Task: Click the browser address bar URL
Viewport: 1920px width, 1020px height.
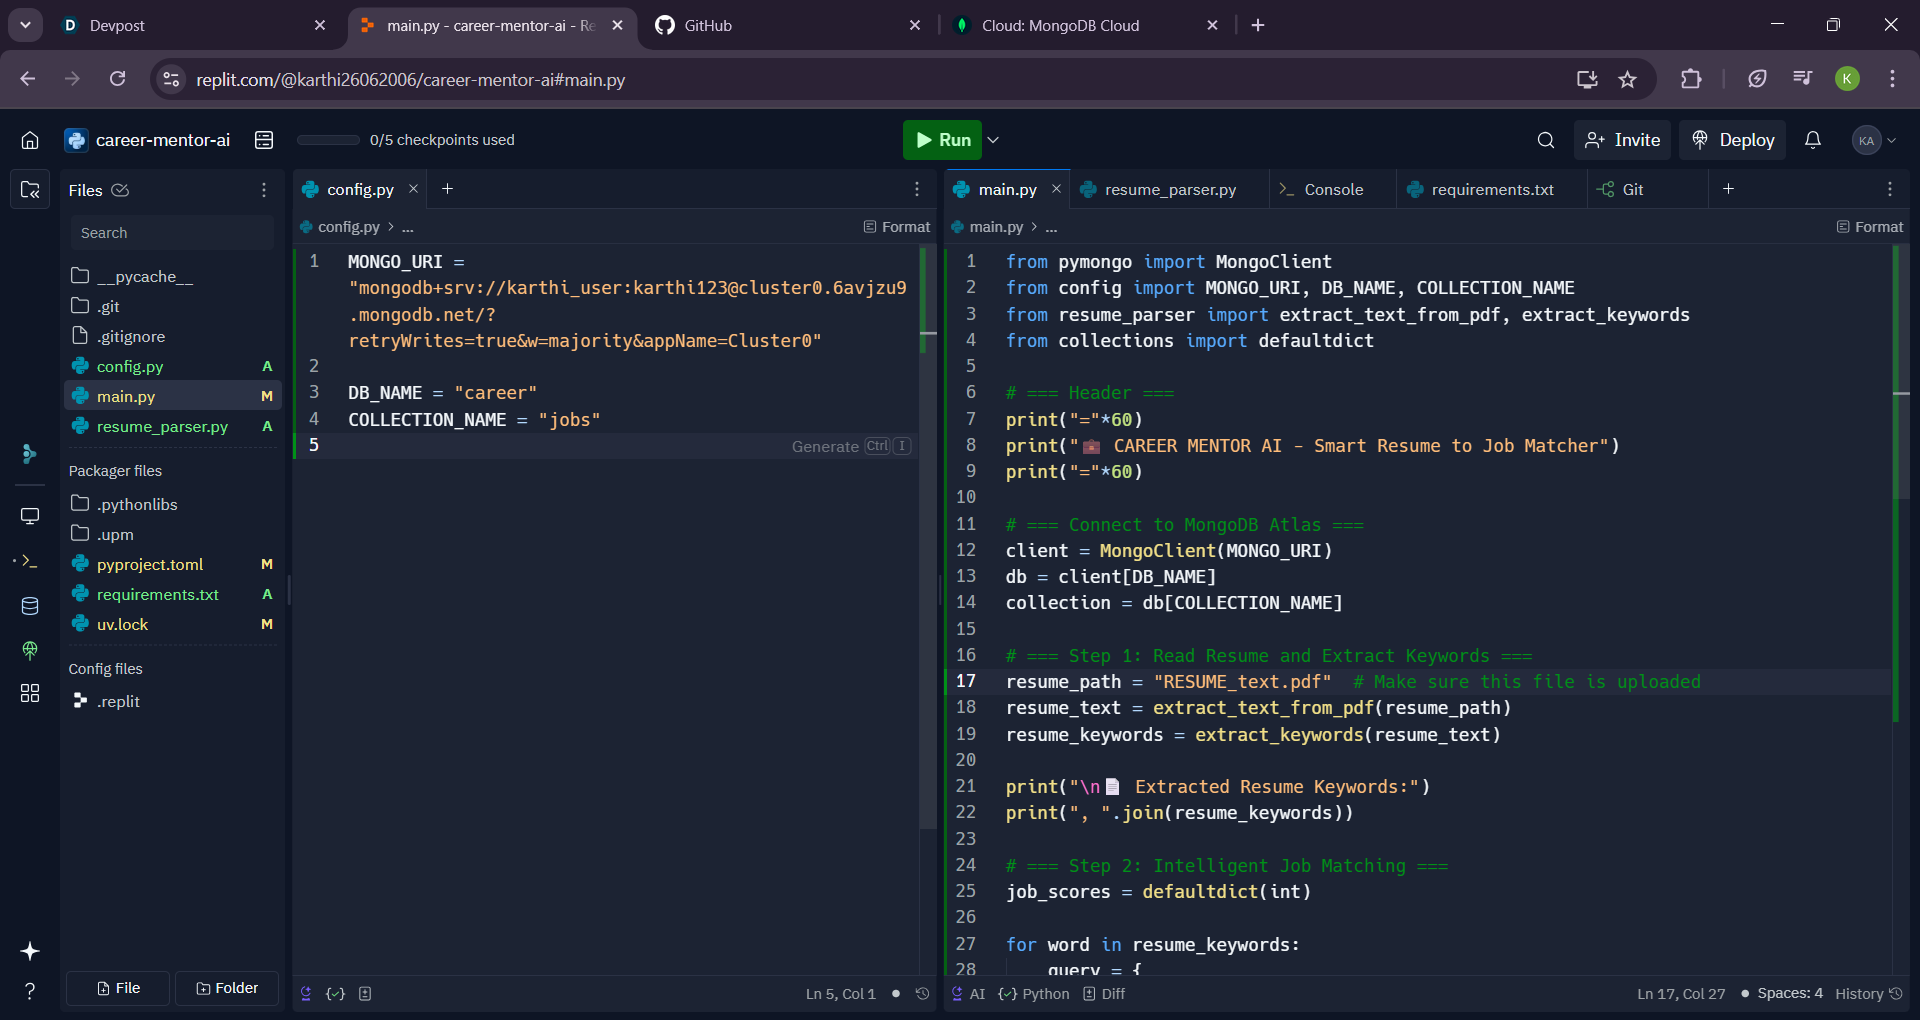Action: (x=410, y=80)
